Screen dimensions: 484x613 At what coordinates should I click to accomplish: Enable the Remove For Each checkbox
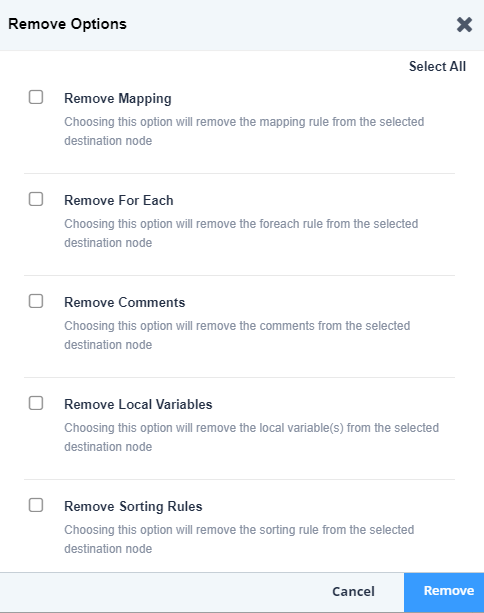point(36,199)
